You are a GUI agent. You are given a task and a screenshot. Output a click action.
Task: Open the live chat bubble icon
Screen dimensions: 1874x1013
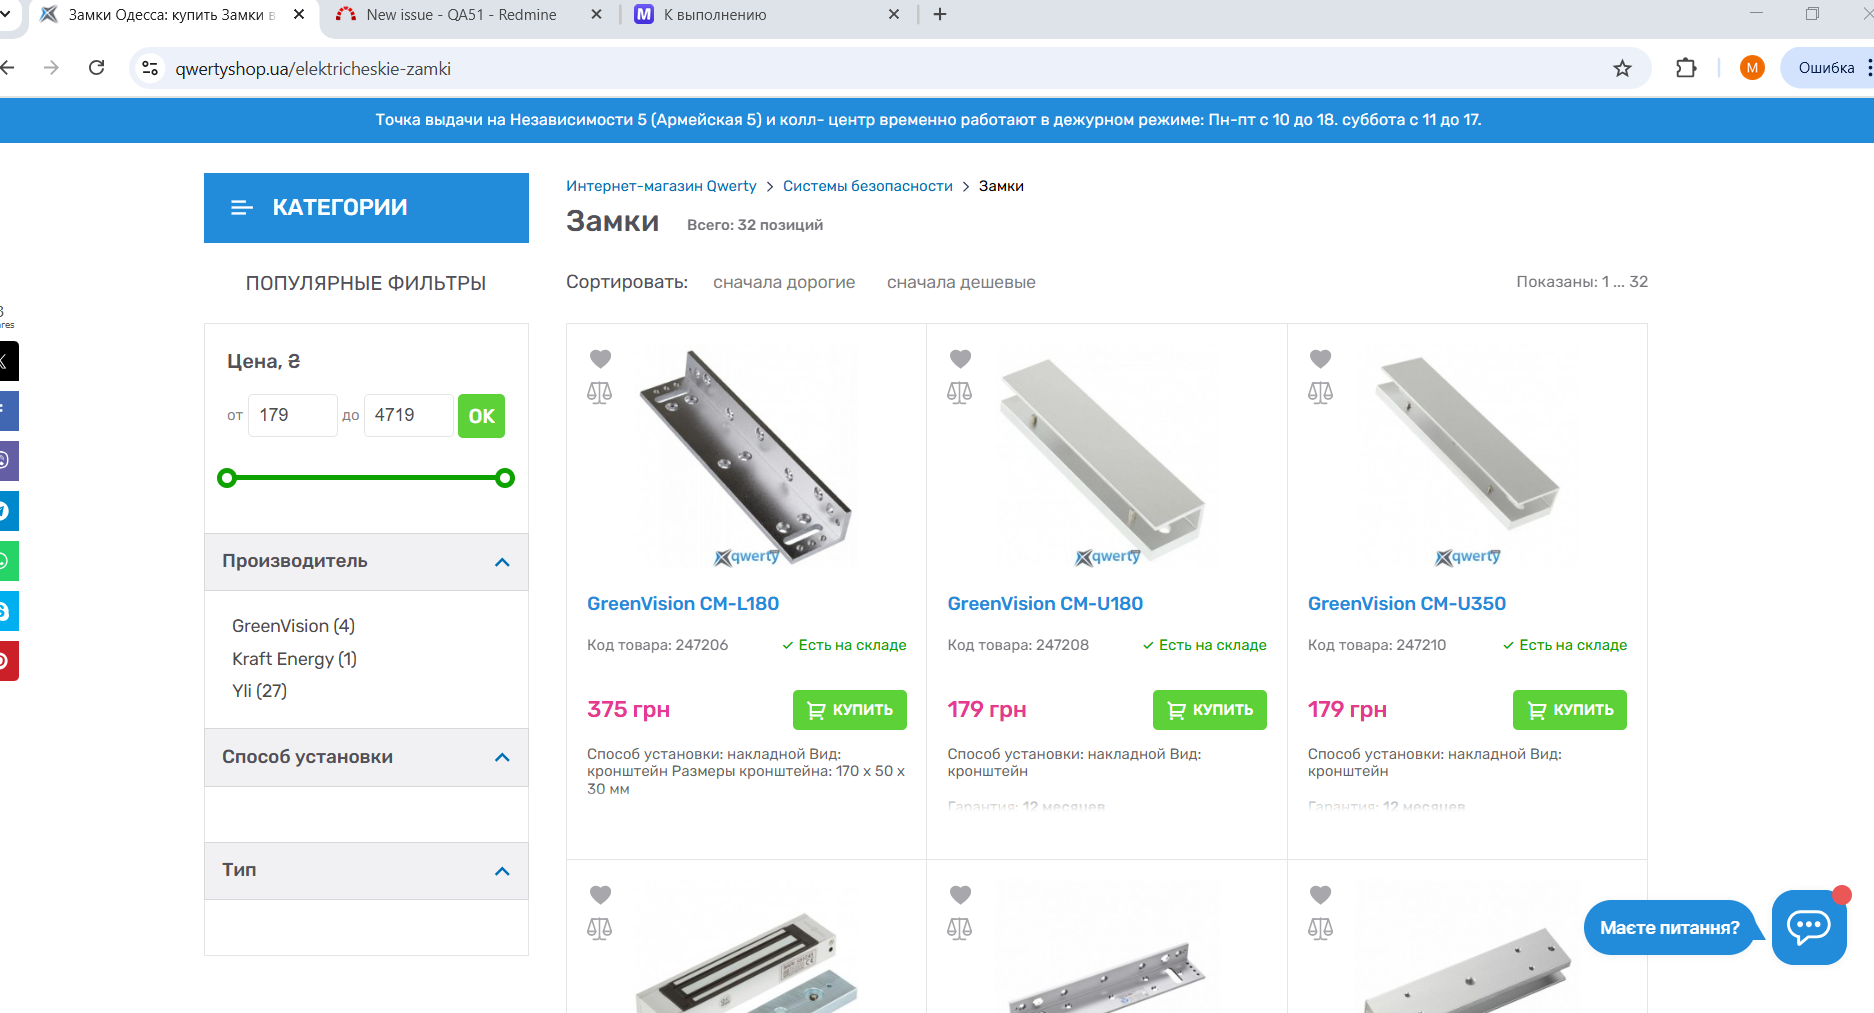pyautogui.click(x=1809, y=927)
